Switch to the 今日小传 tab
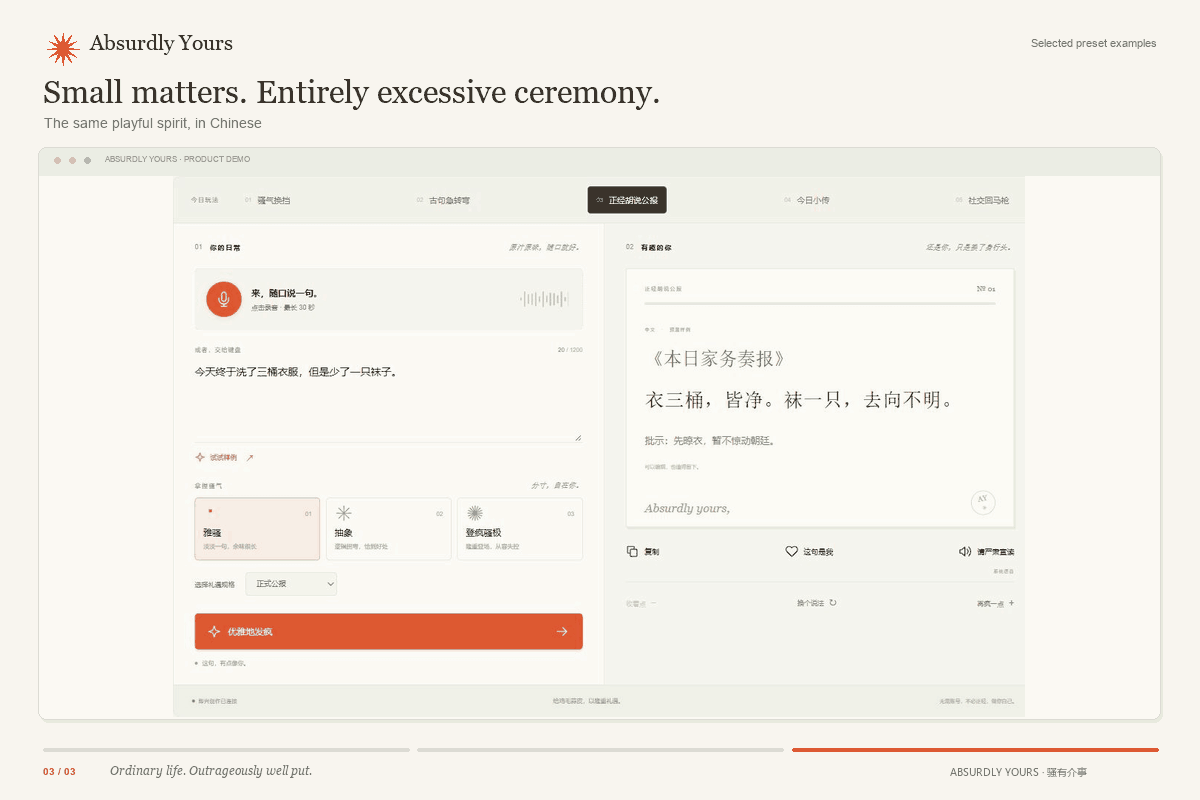The height and width of the screenshot is (800, 1200). (x=806, y=200)
